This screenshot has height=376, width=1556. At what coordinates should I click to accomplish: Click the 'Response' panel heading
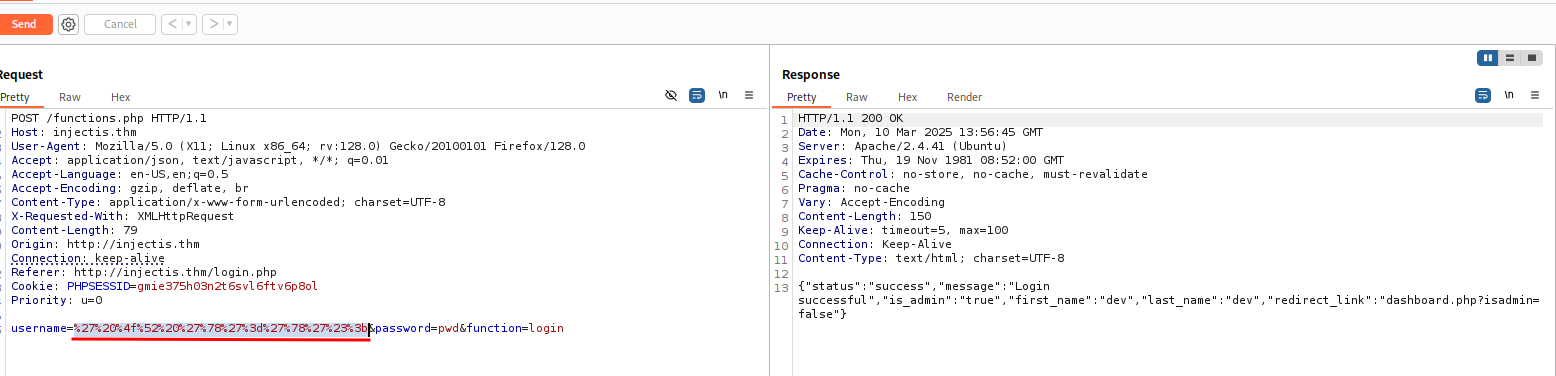[x=811, y=75]
